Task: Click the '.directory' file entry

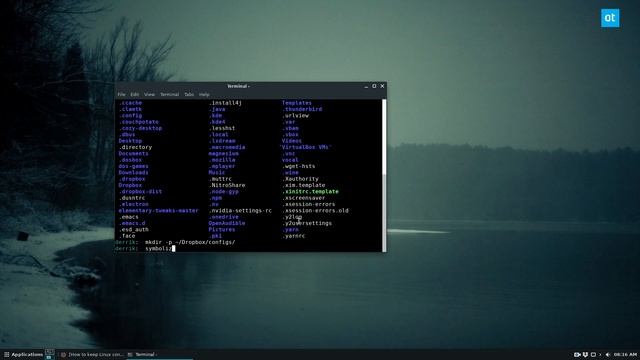Action: pos(135,147)
